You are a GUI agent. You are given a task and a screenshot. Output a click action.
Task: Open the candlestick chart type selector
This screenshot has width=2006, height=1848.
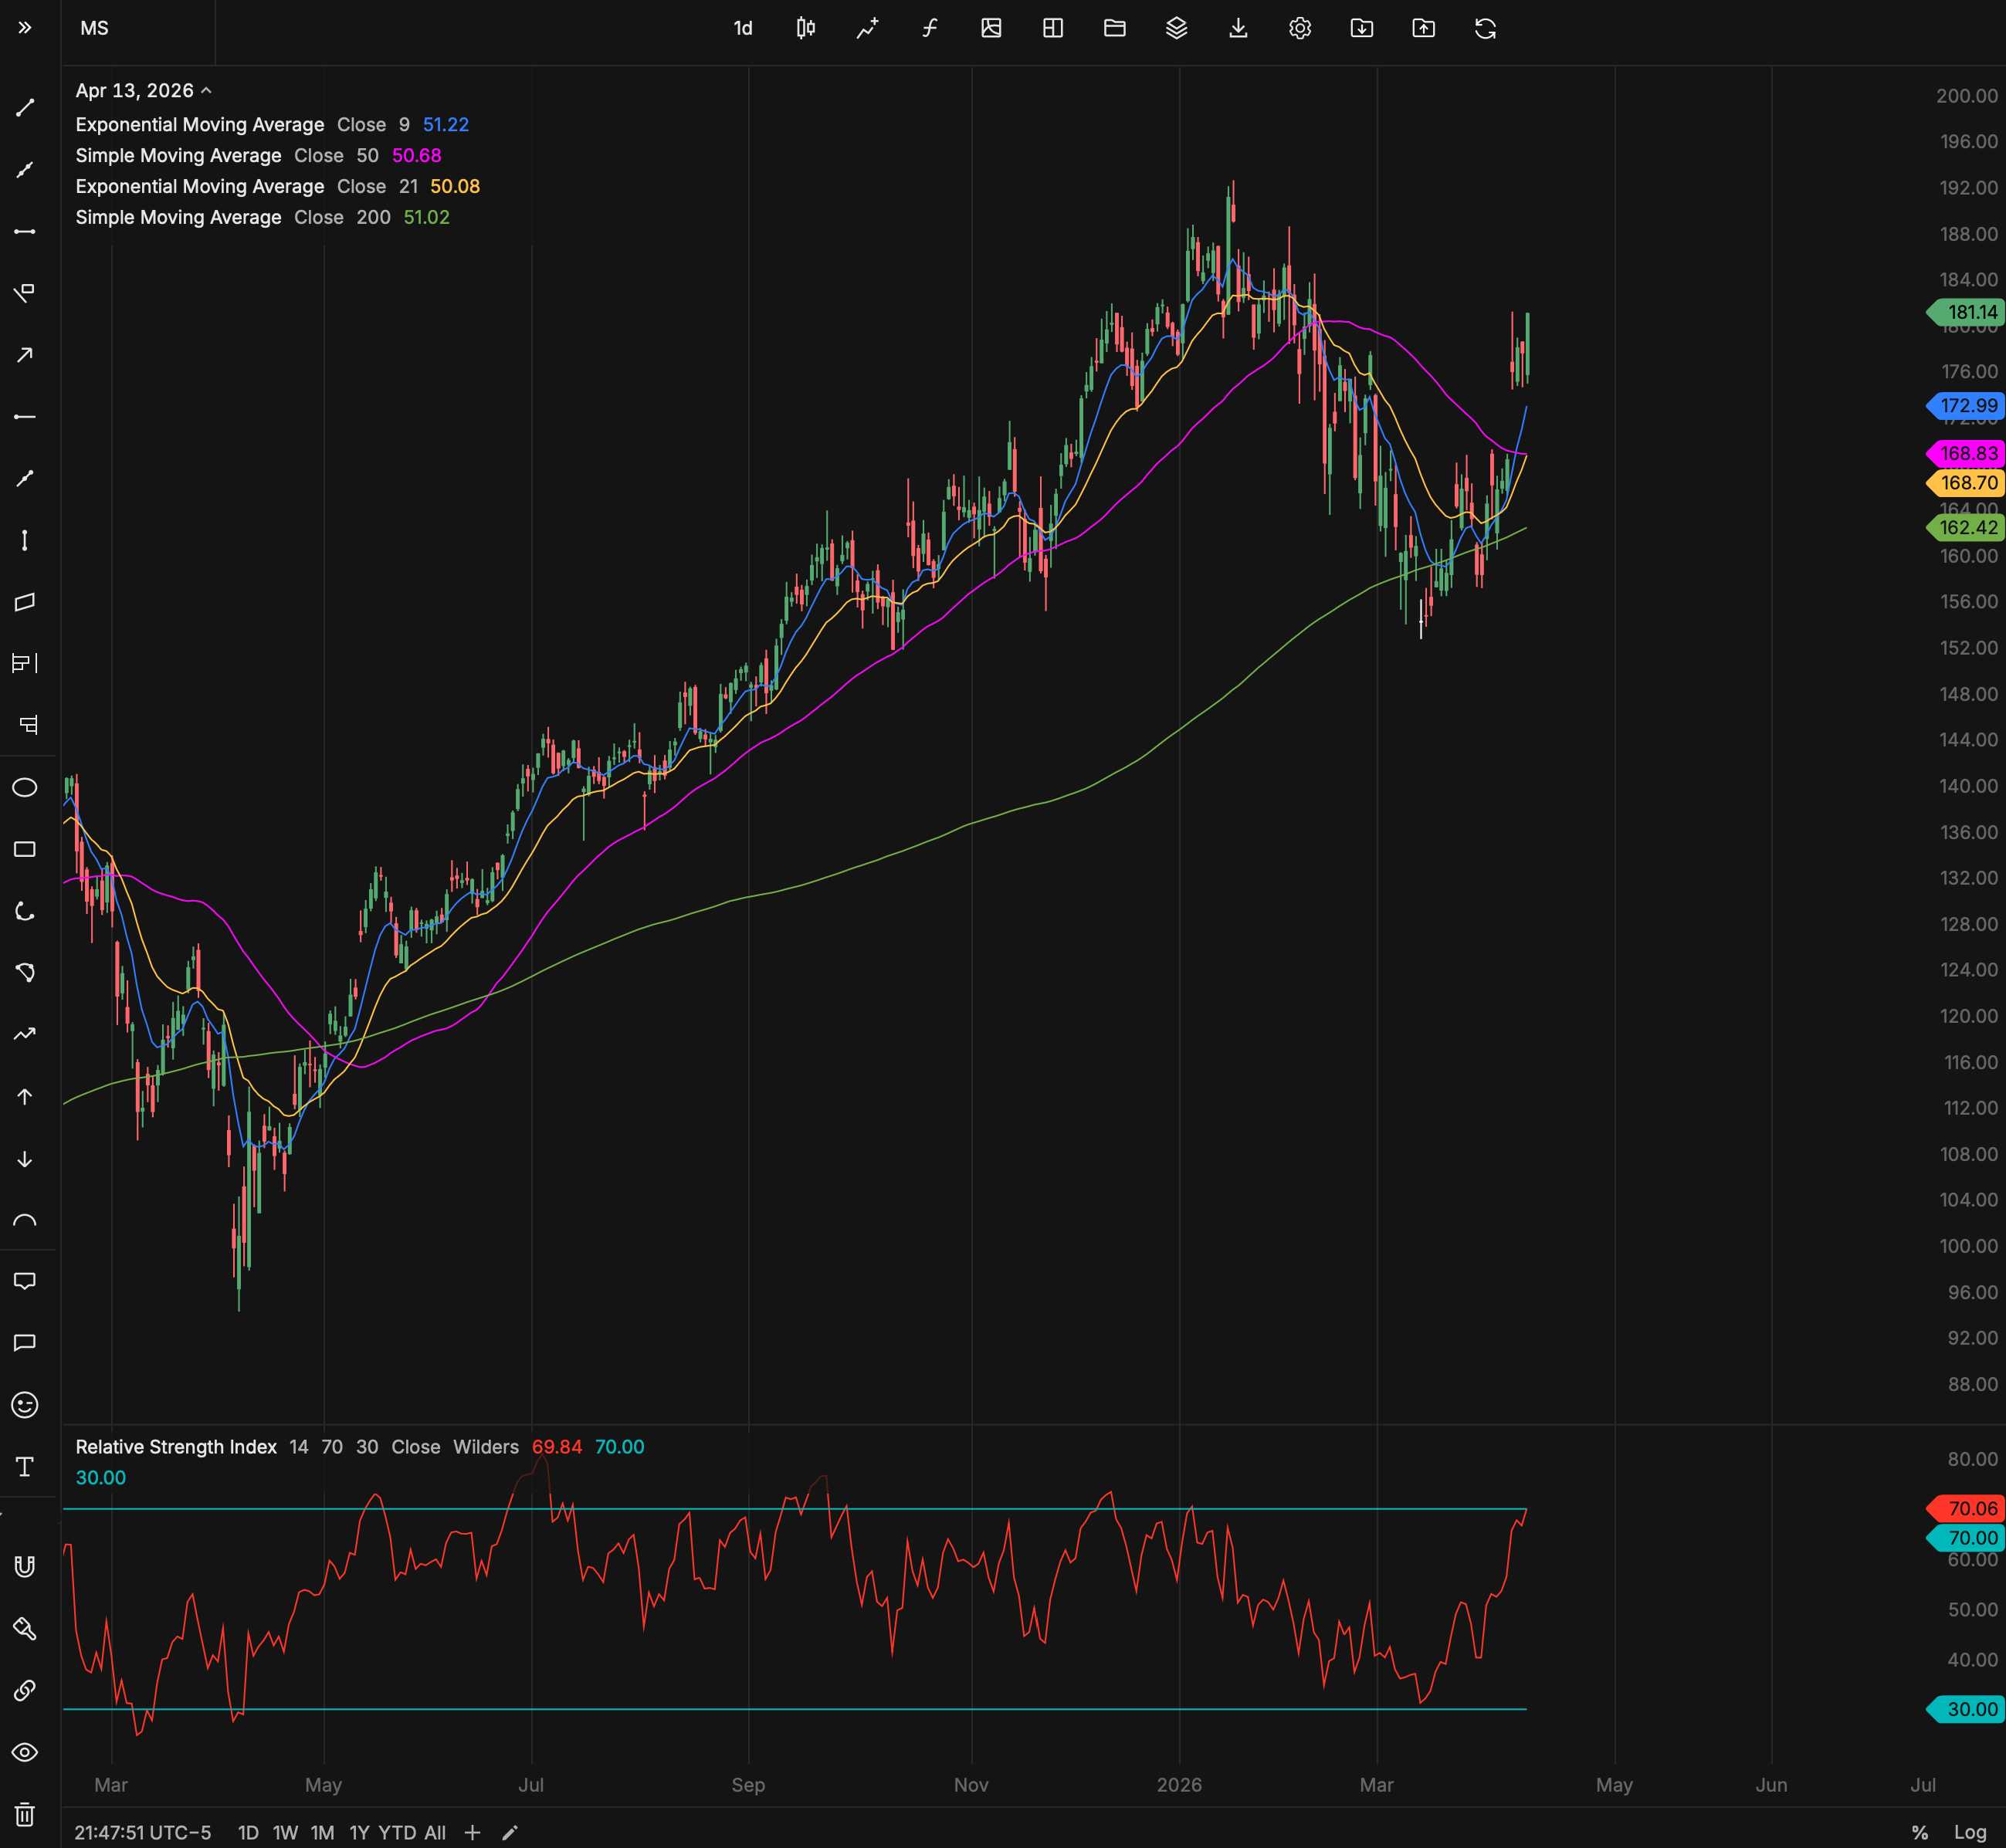pos(805,28)
